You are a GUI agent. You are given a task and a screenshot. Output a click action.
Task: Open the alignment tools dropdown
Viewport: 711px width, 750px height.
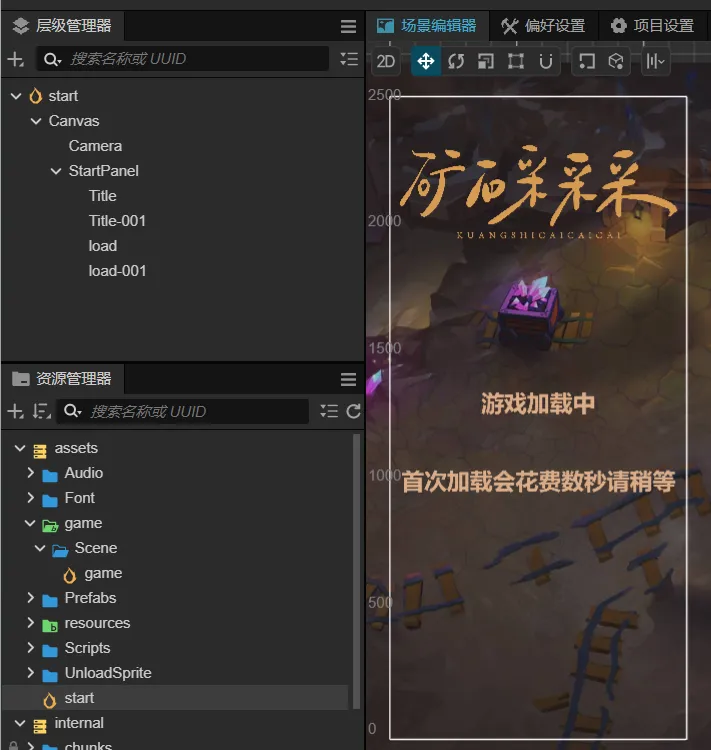click(655, 61)
